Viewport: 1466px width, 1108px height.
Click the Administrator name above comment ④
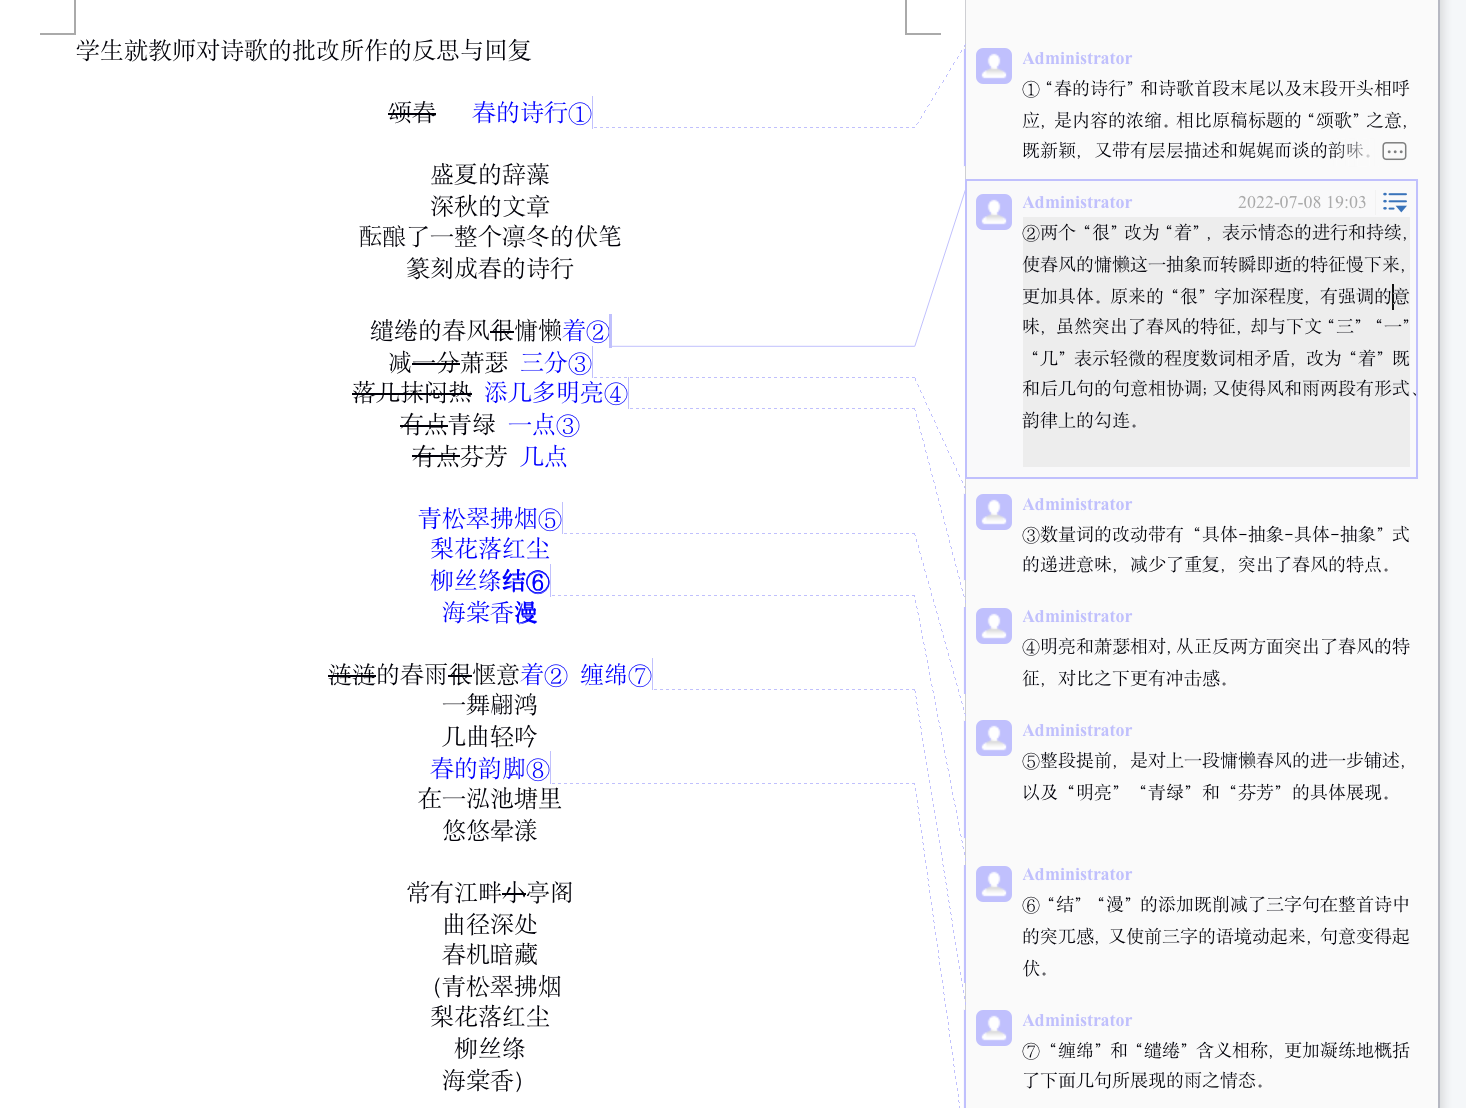[x=1077, y=616]
